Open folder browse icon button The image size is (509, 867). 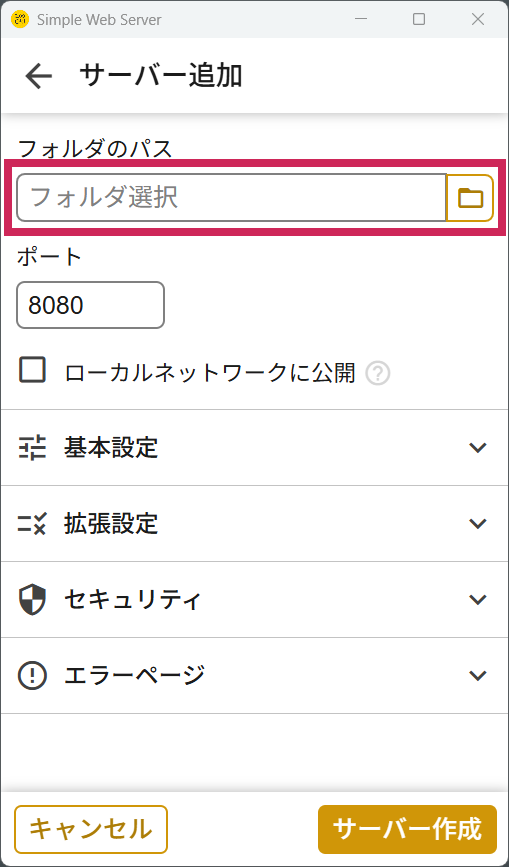tap(470, 198)
